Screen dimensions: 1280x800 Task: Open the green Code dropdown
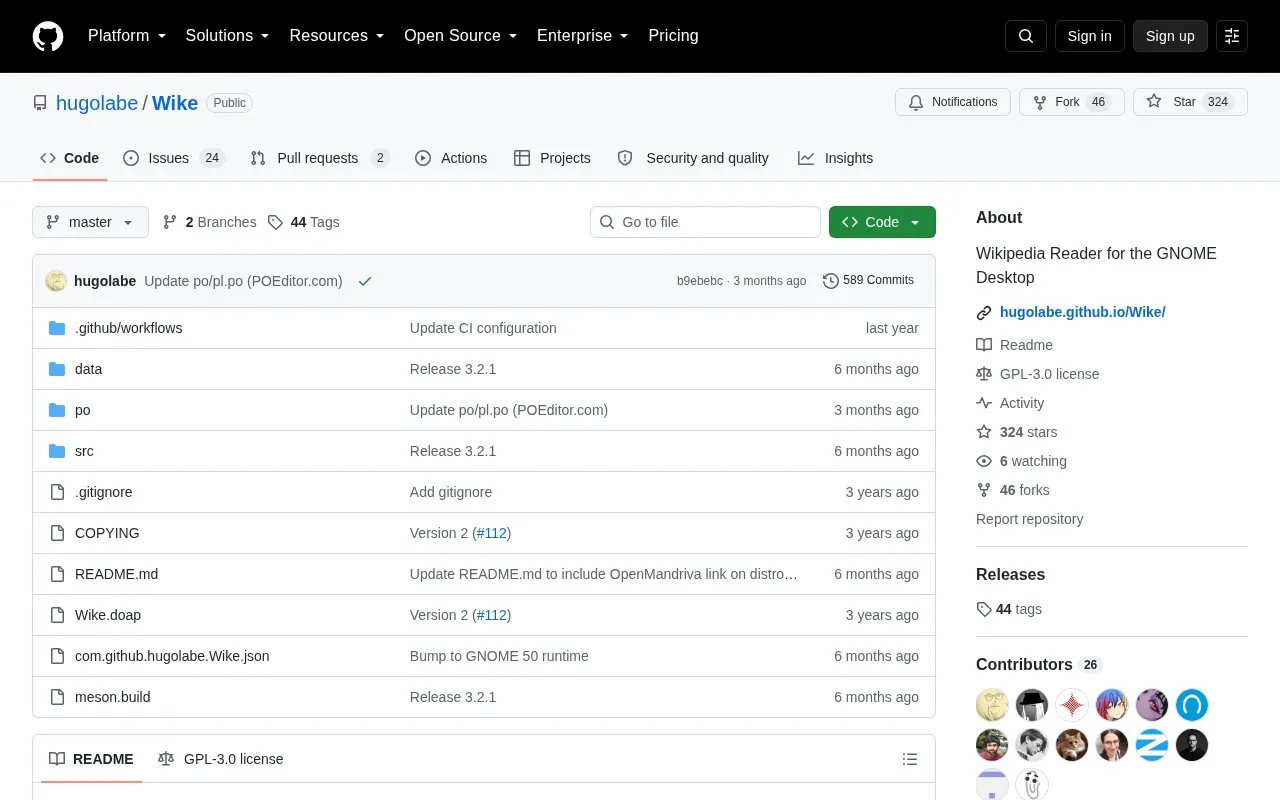tap(882, 222)
